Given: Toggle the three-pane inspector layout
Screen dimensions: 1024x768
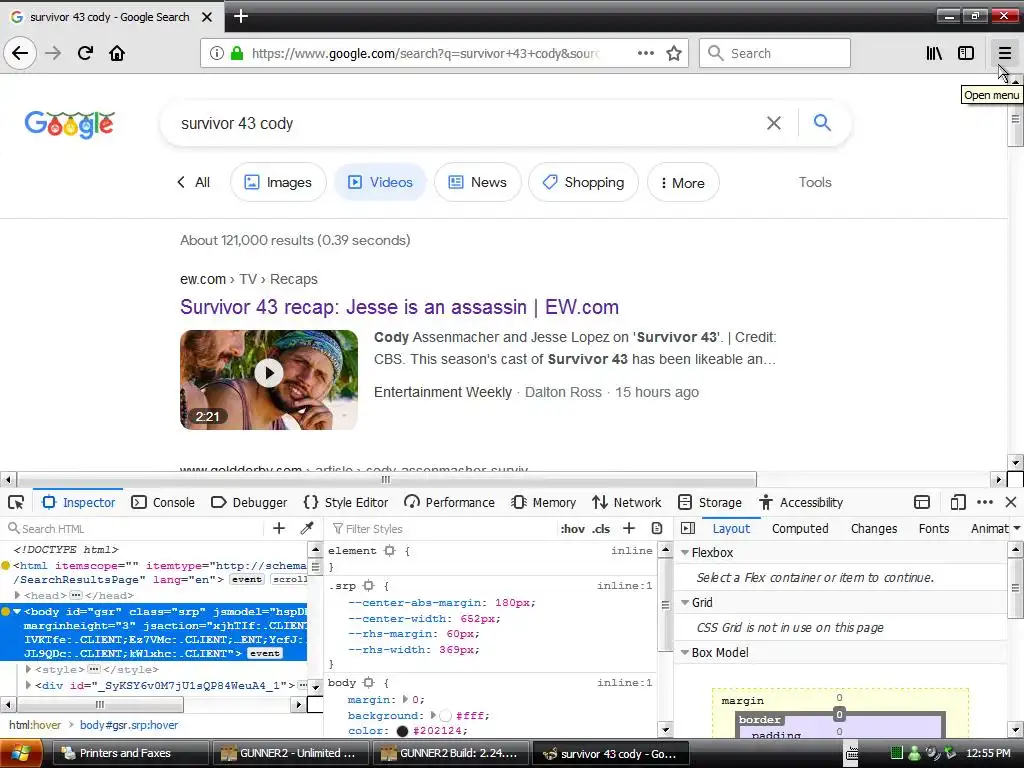Looking at the screenshot, I should [x=688, y=528].
